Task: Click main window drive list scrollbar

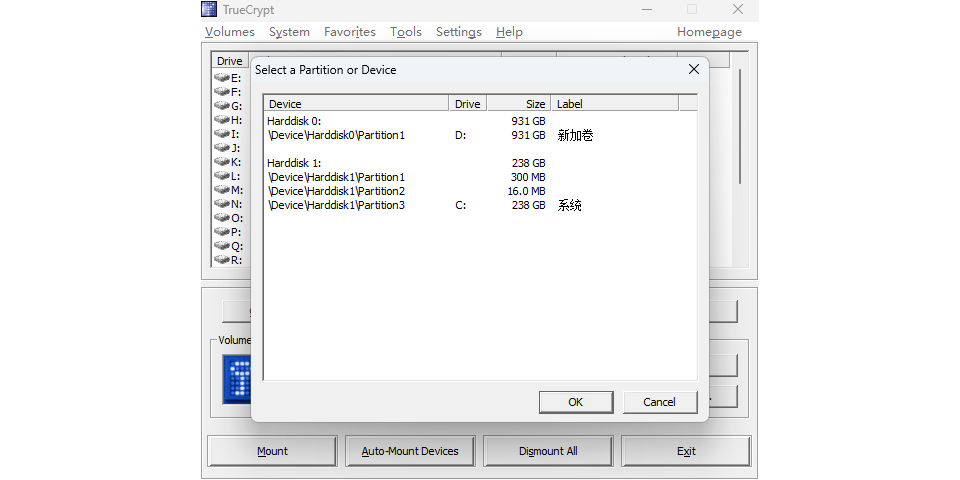Action: point(740,126)
